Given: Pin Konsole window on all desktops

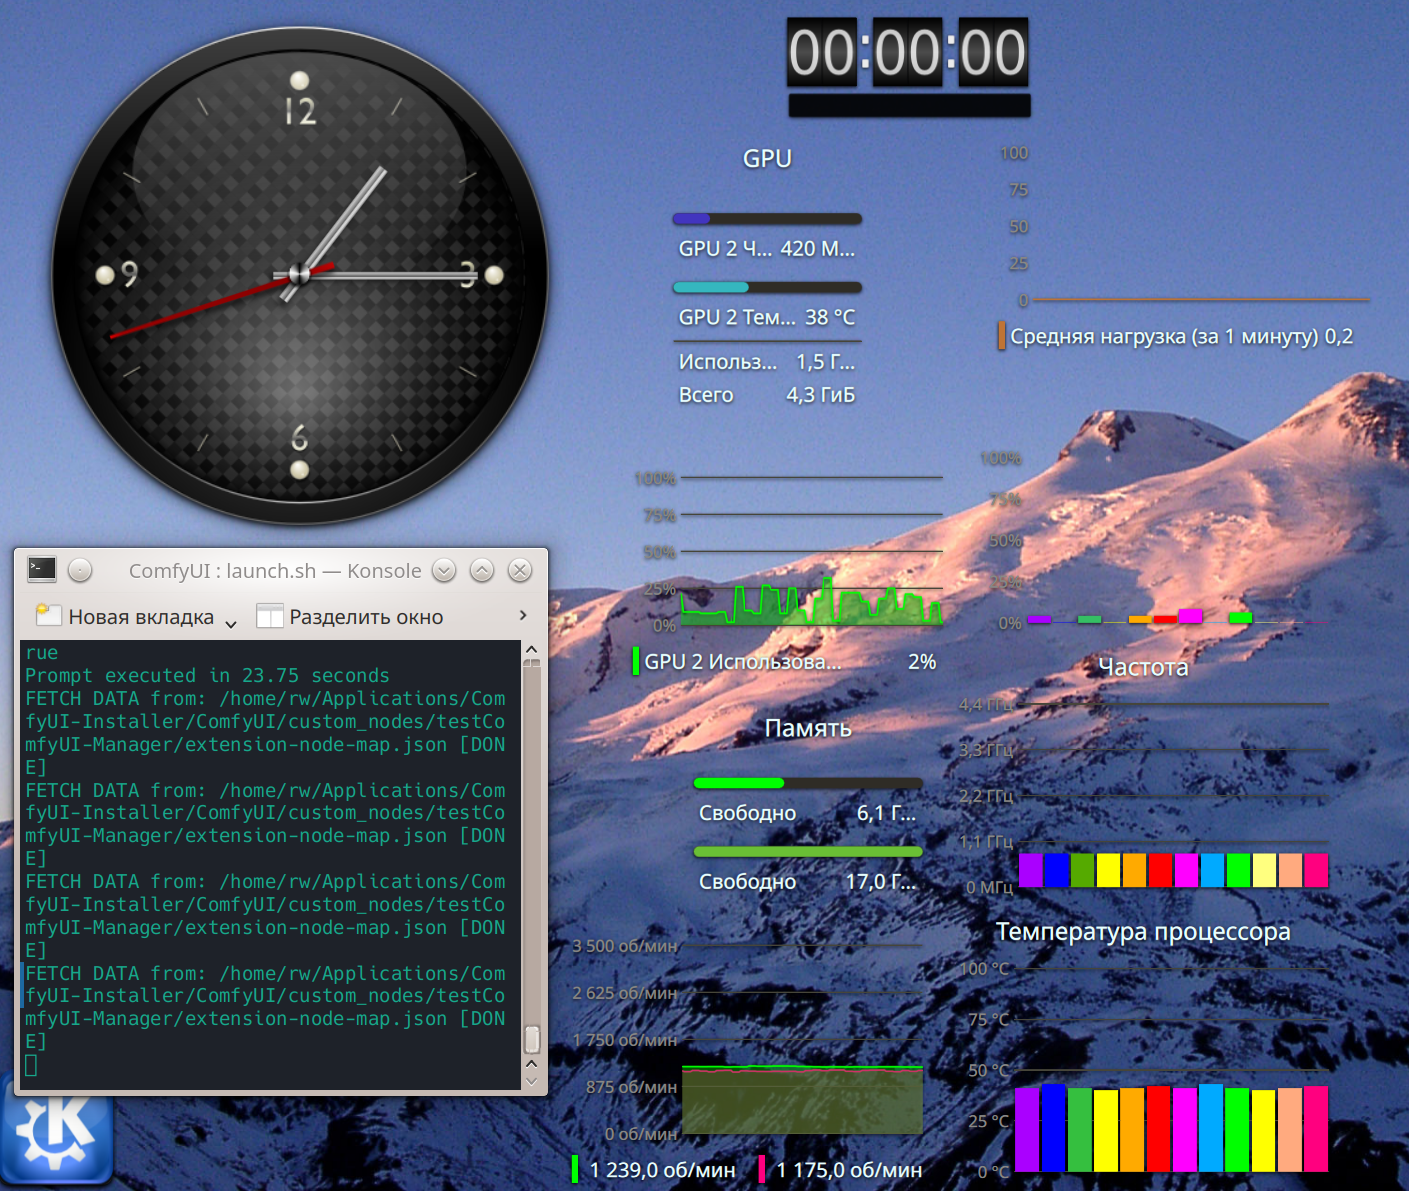Looking at the screenshot, I should [80, 570].
